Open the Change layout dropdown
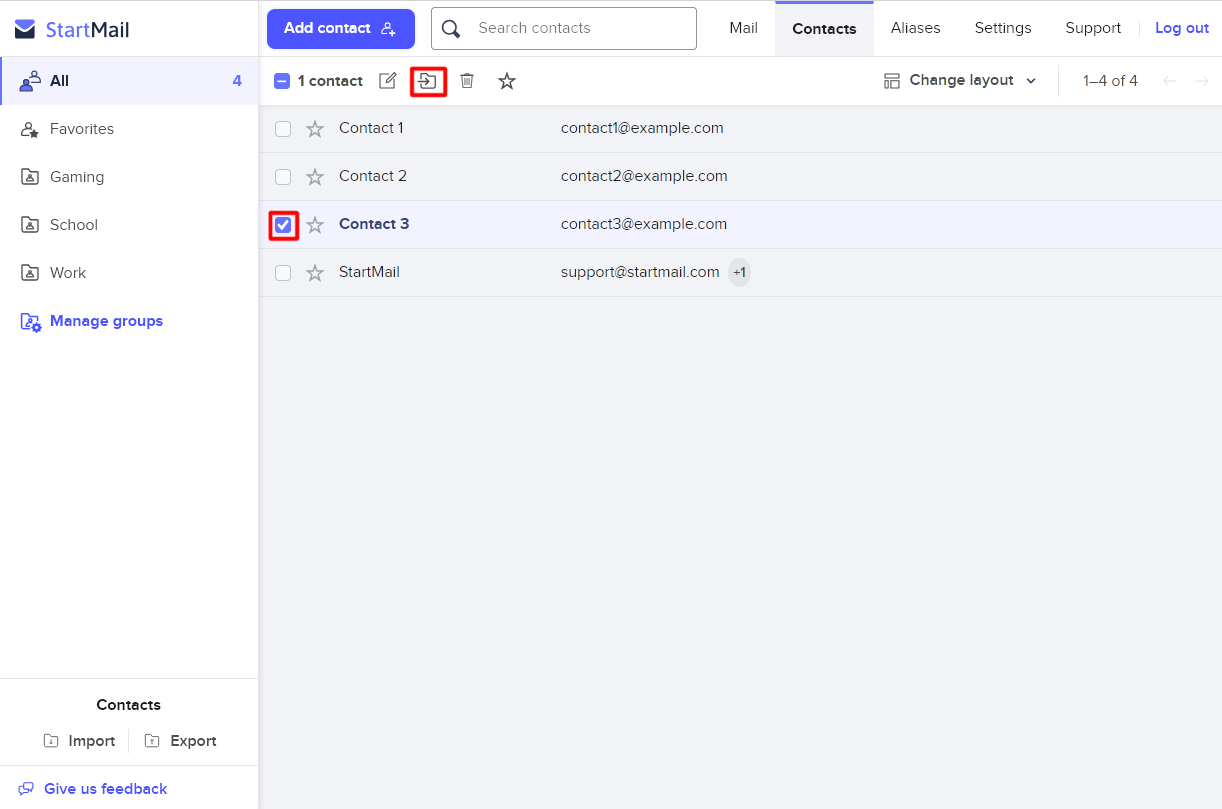 pyautogui.click(x=960, y=81)
